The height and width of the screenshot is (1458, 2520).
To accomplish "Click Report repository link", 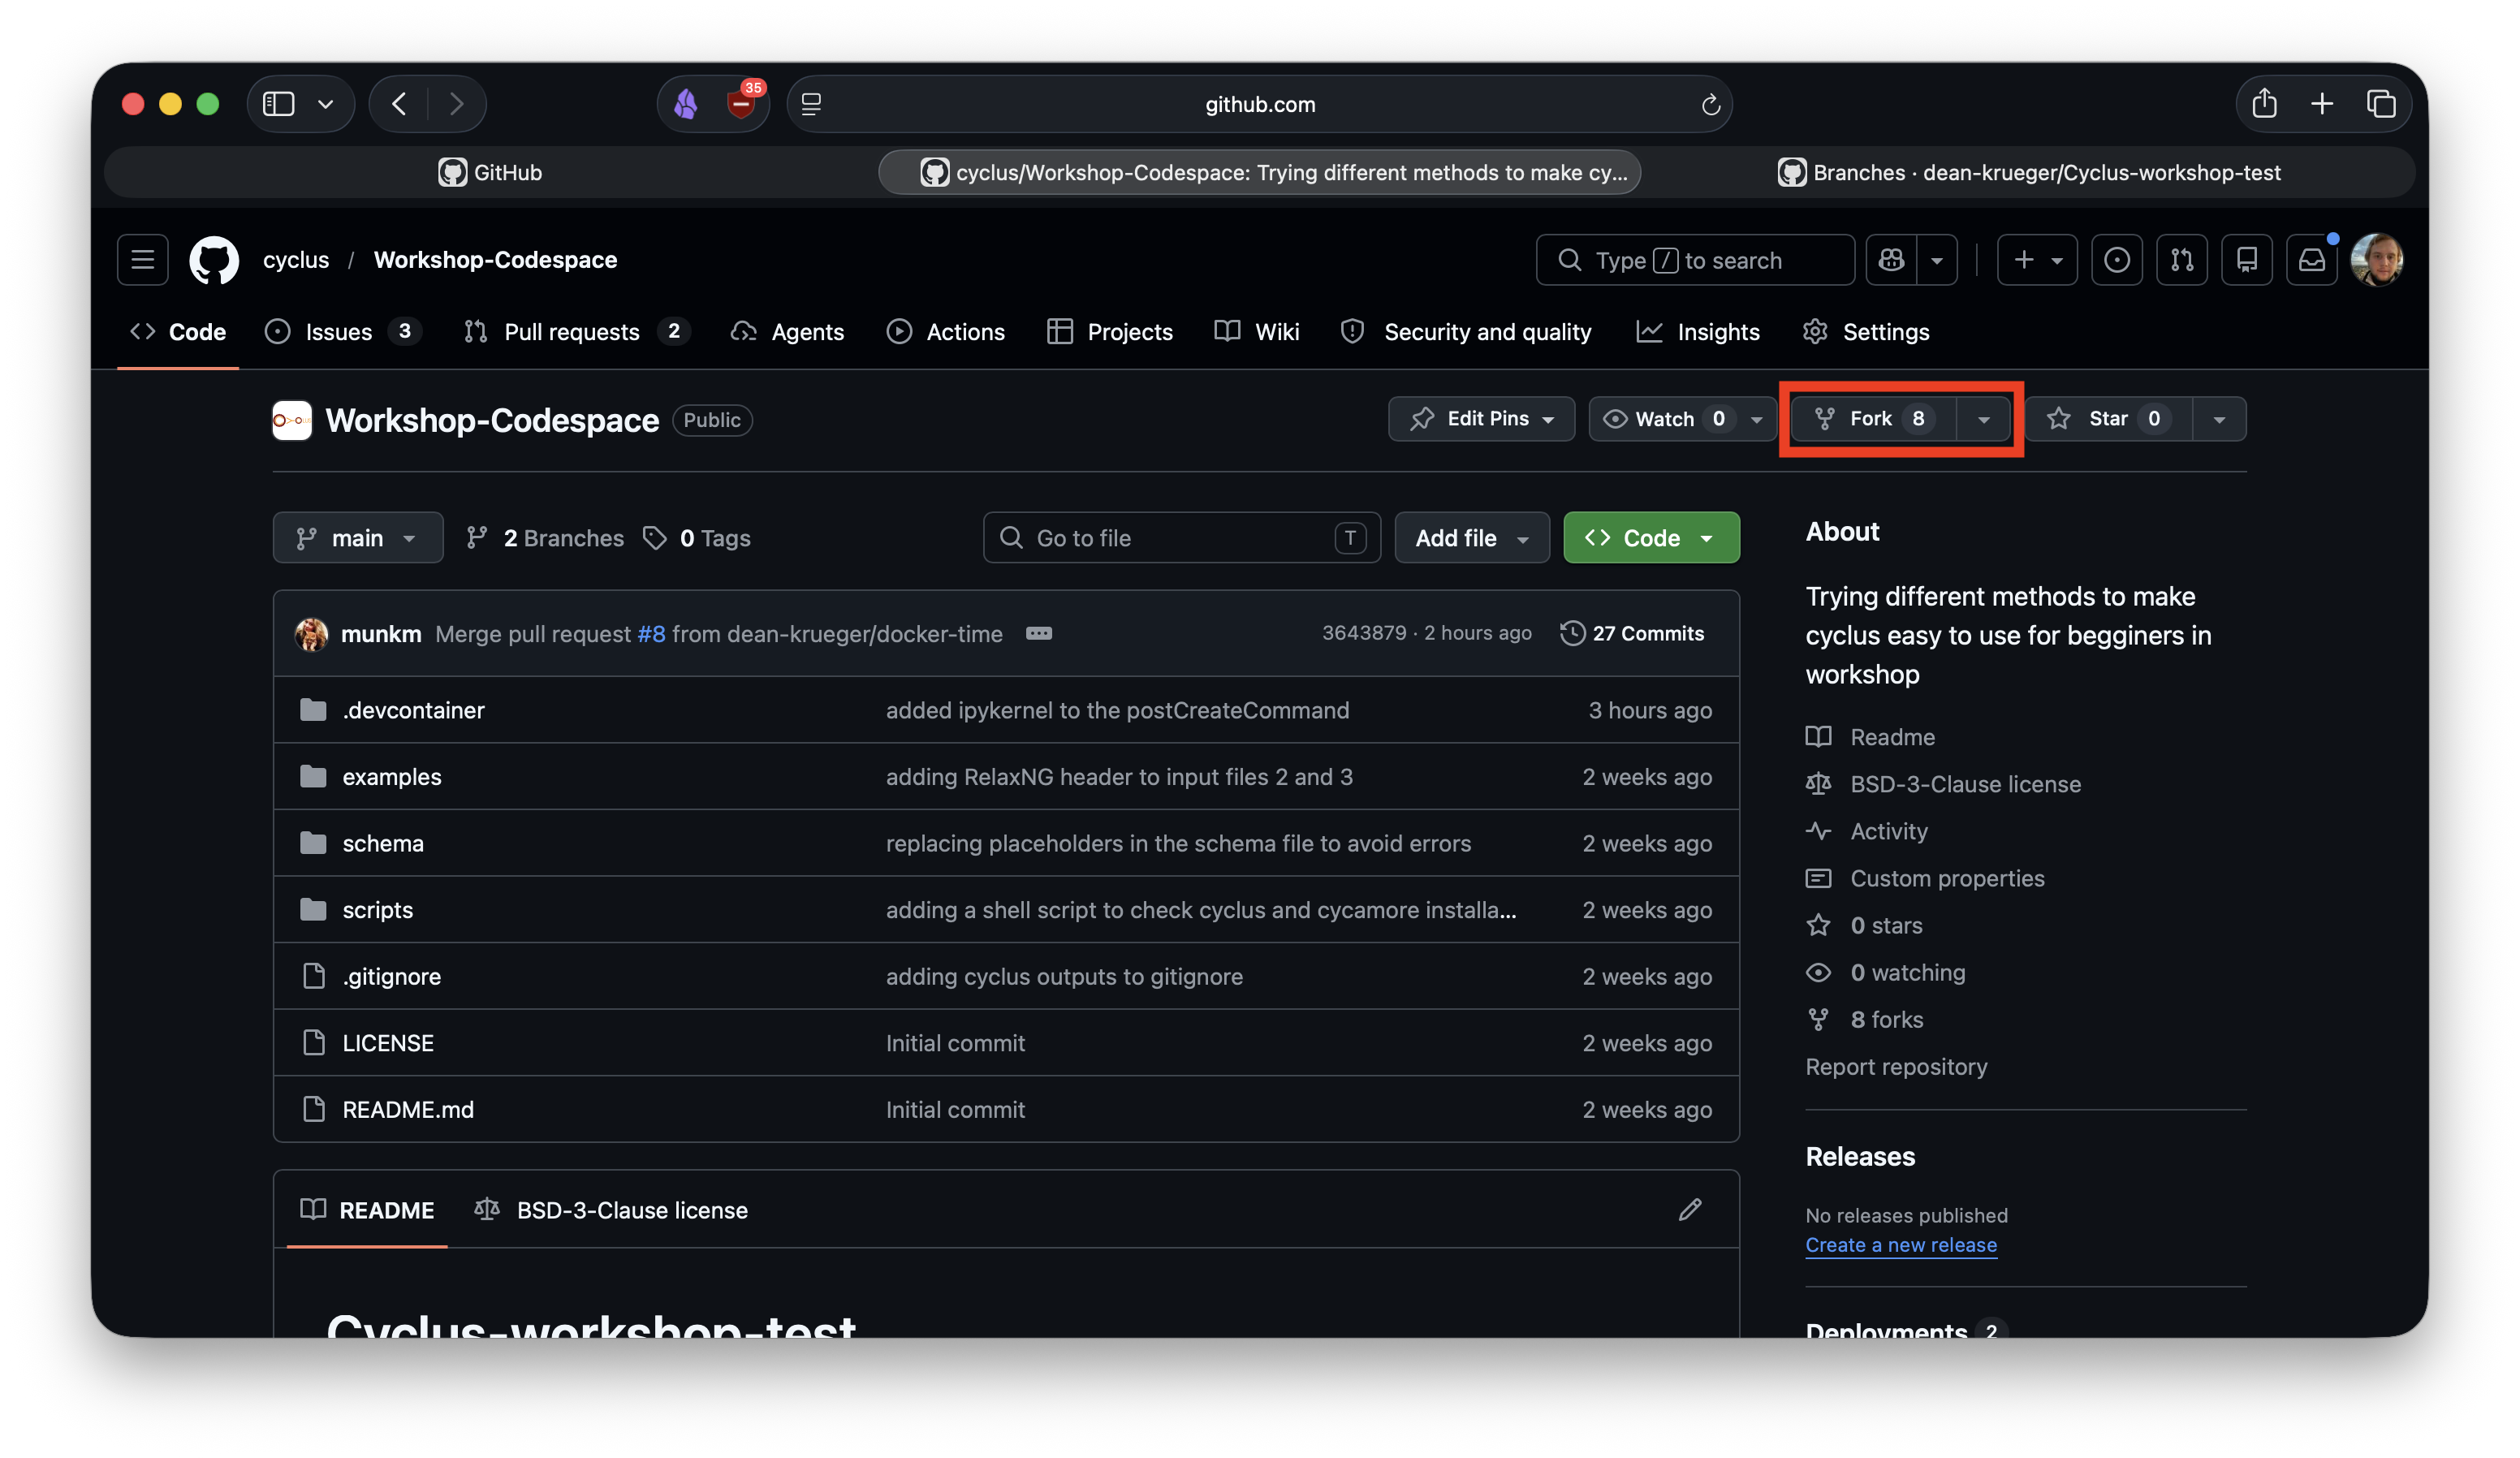I will (x=1896, y=1067).
